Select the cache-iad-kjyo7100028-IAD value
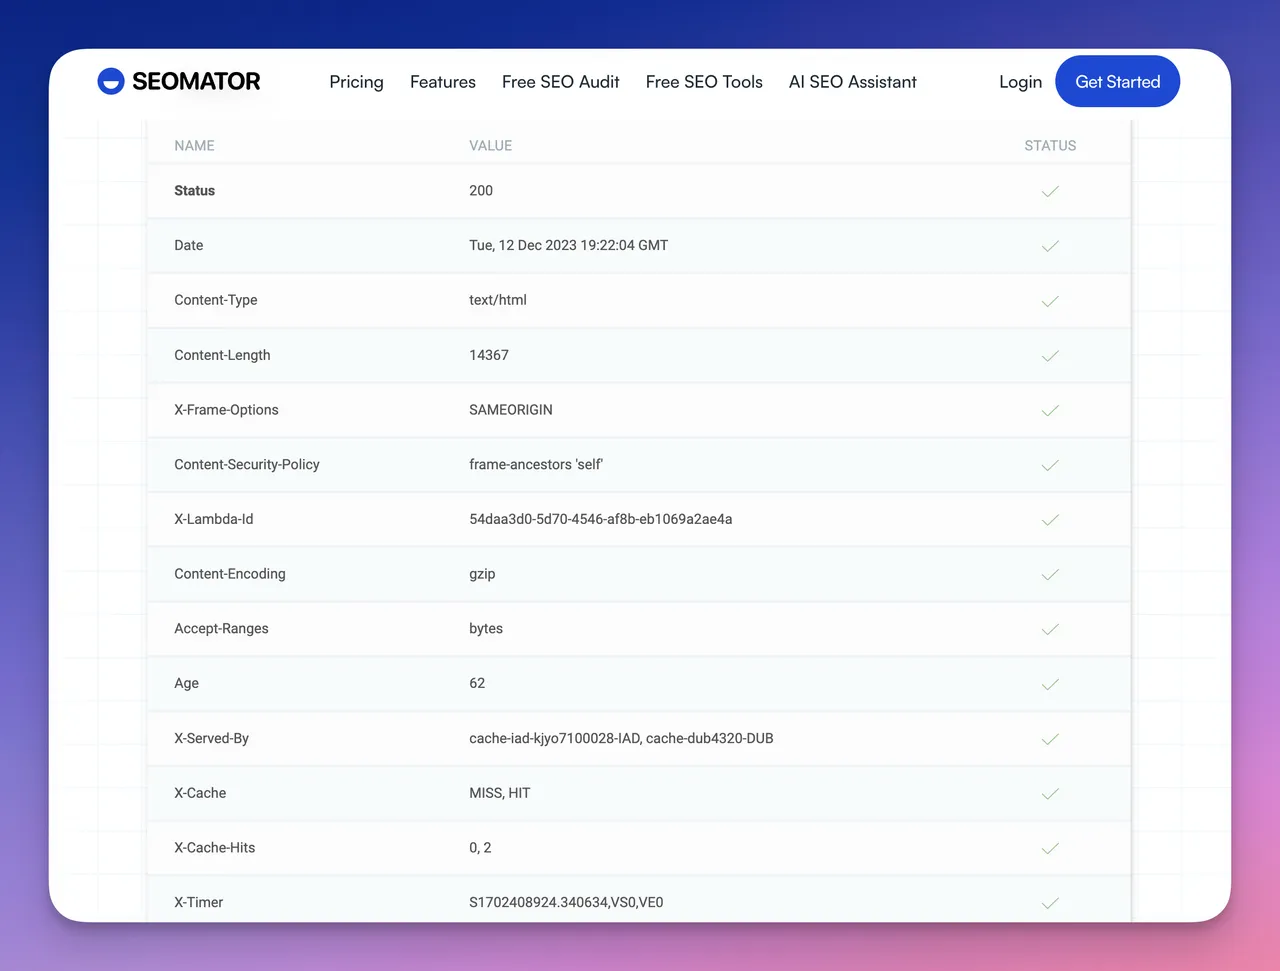The image size is (1280, 971). [x=621, y=738]
